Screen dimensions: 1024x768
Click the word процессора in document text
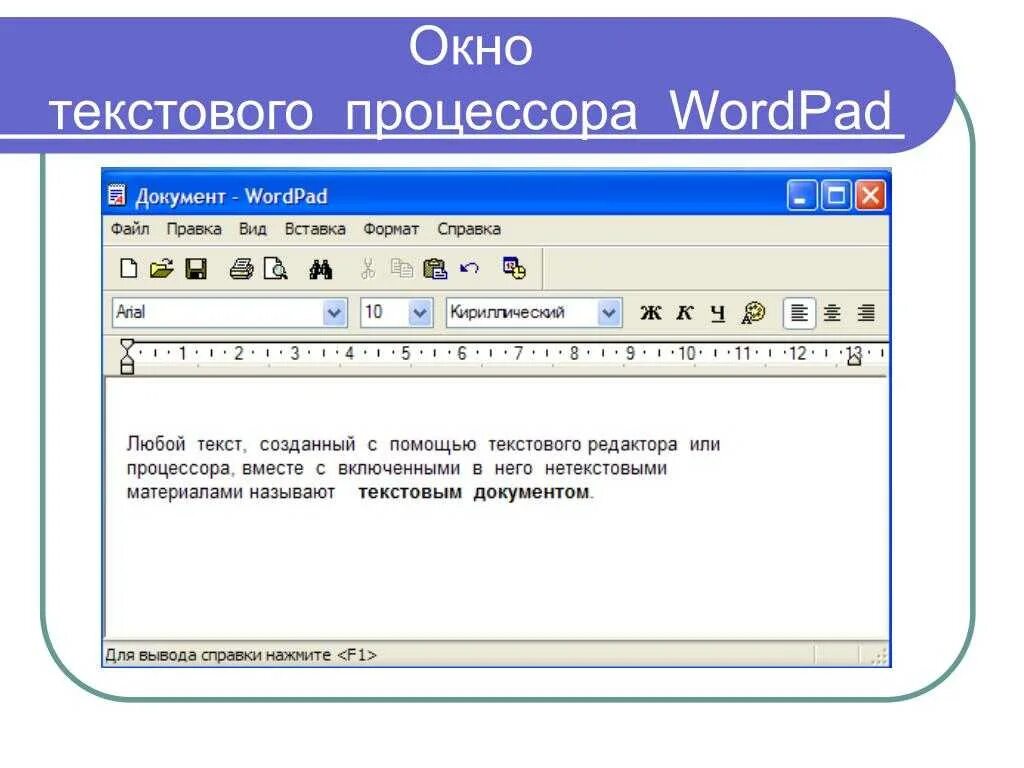tap(178, 469)
